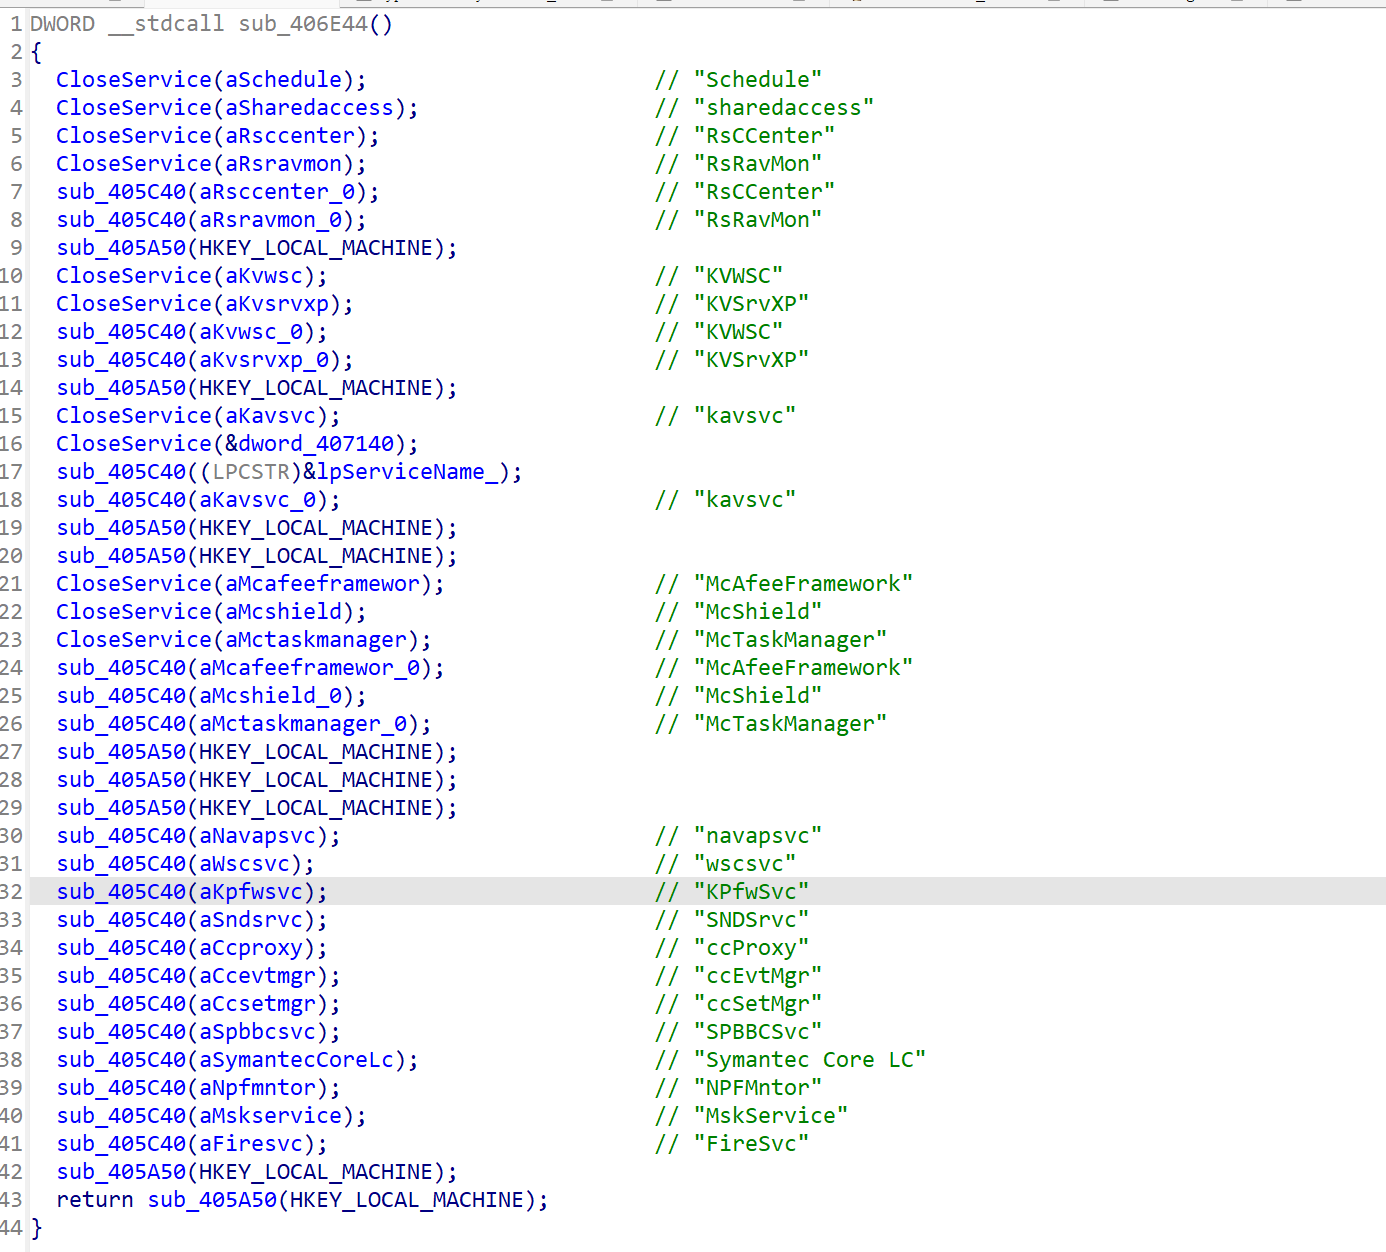Select the aNpfmntor argument

(x=258, y=1087)
